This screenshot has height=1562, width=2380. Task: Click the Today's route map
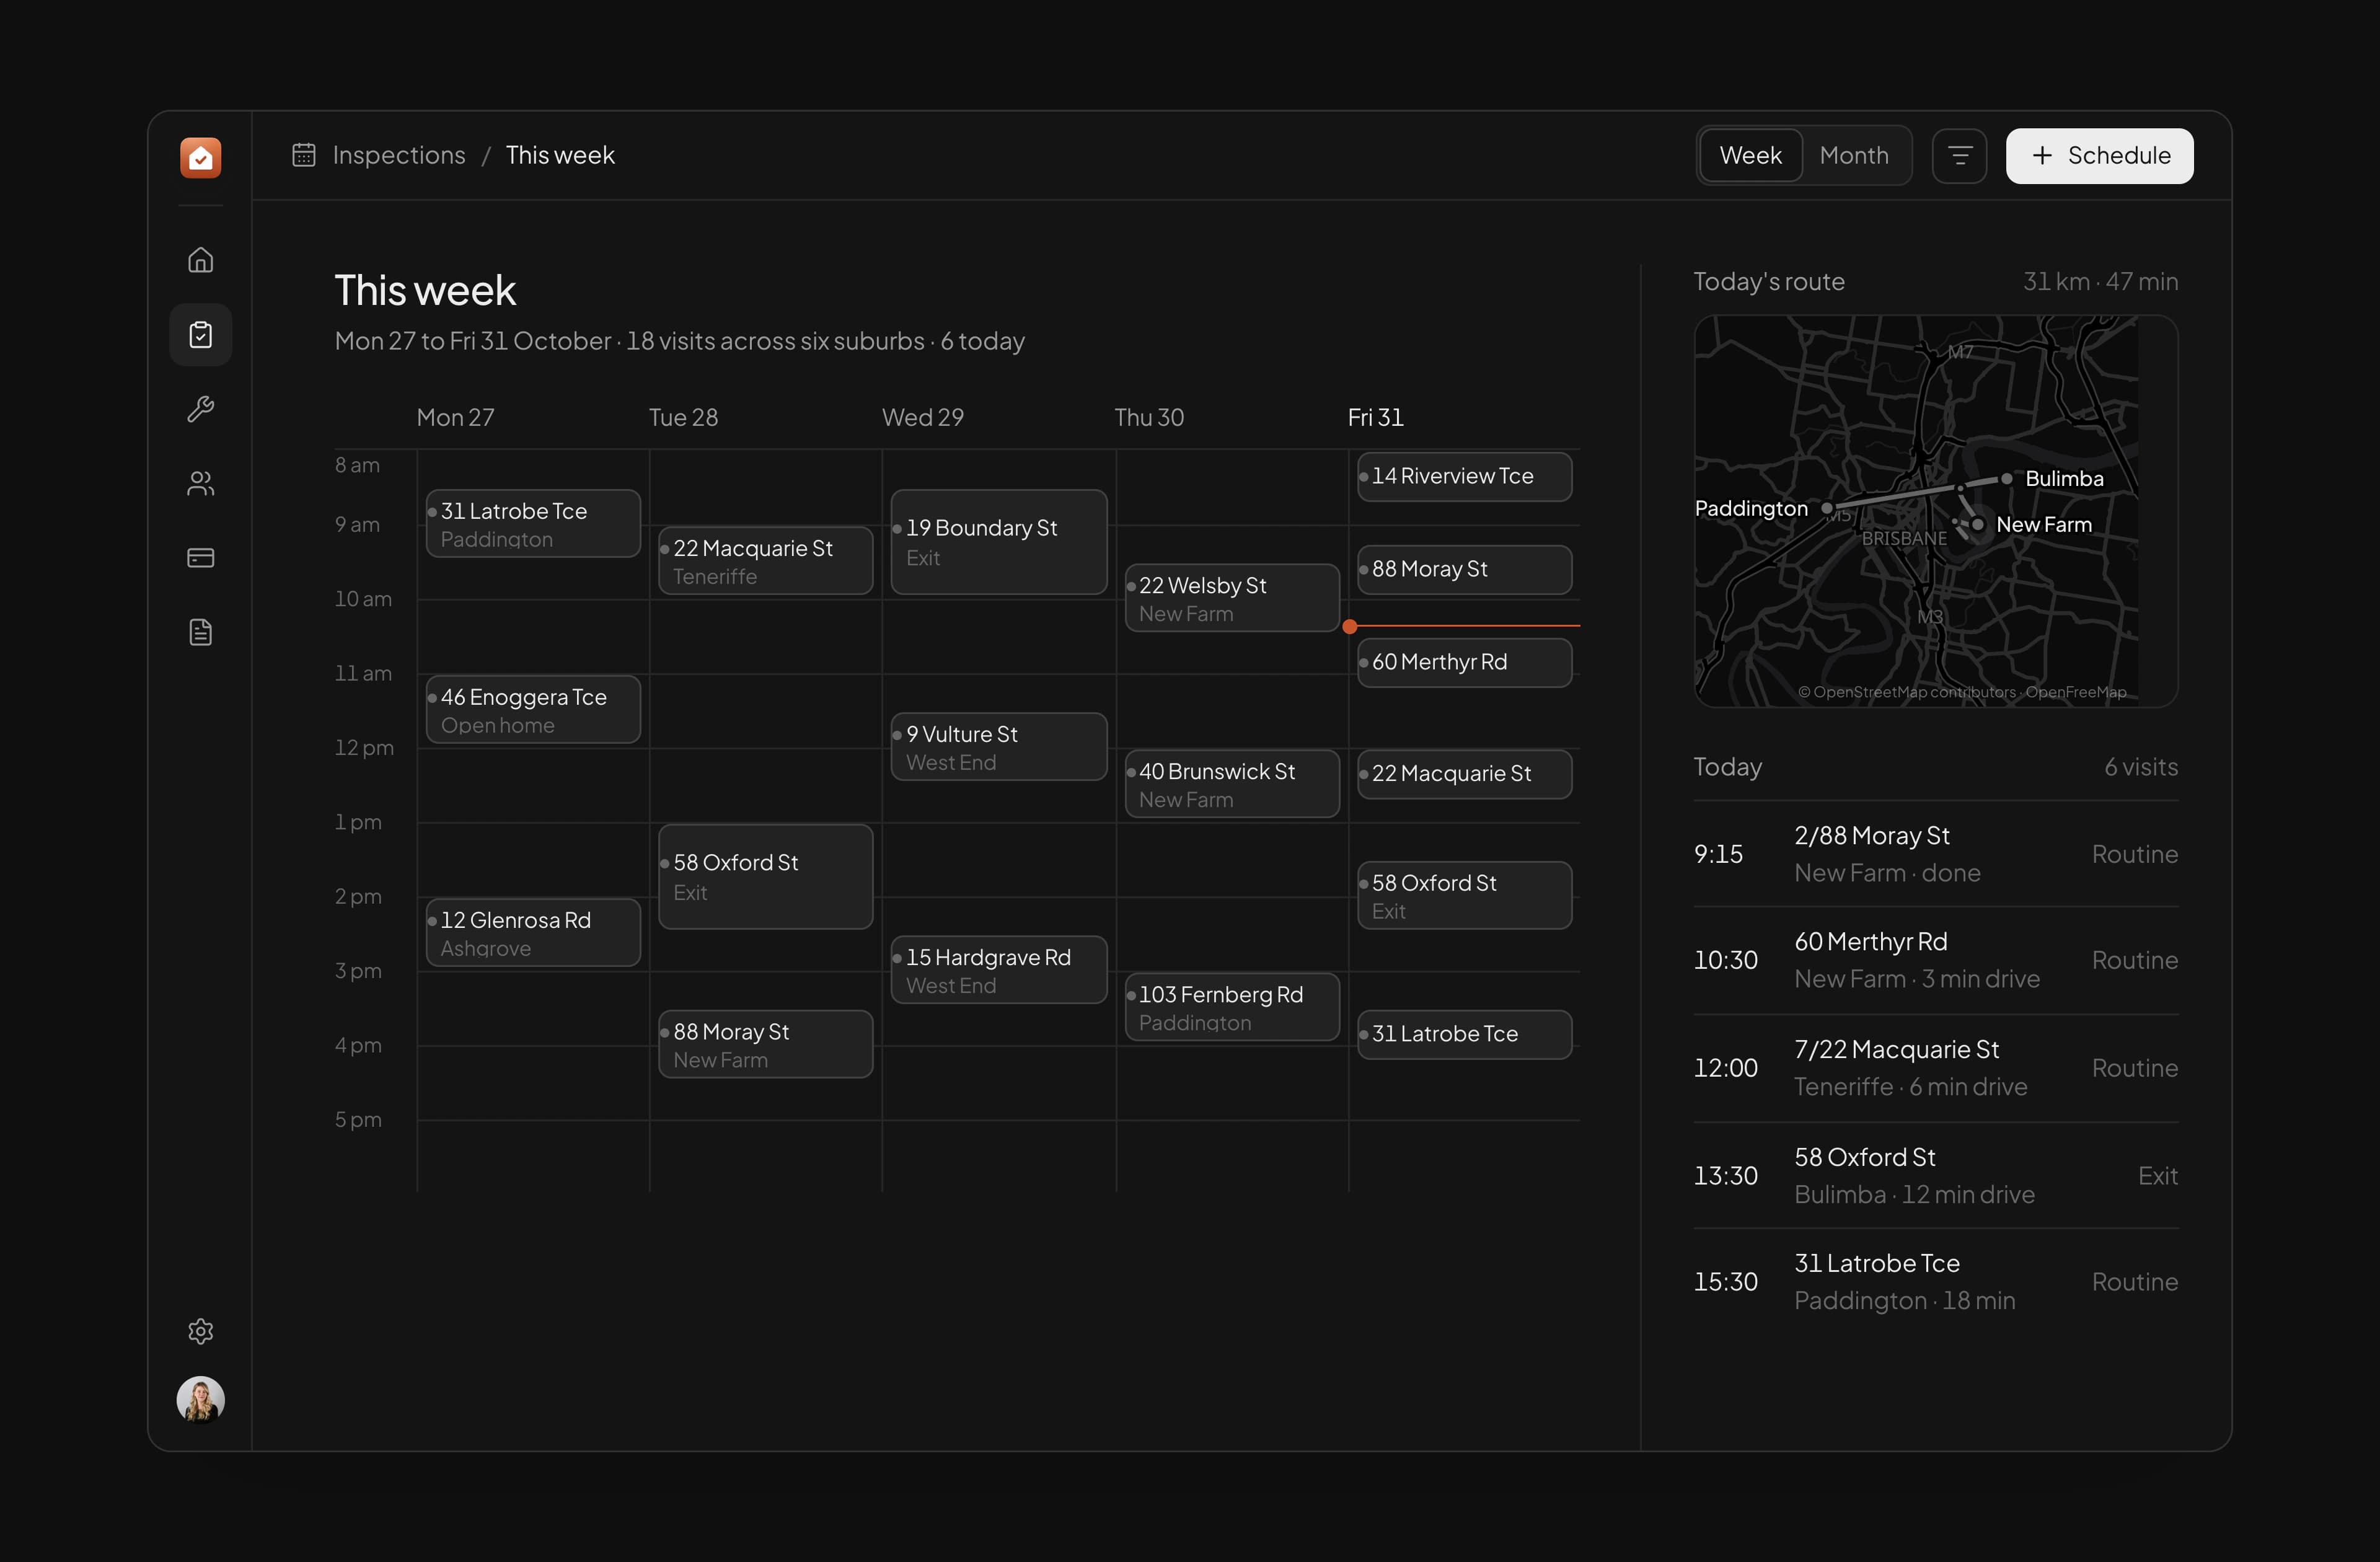point(1935,511)
